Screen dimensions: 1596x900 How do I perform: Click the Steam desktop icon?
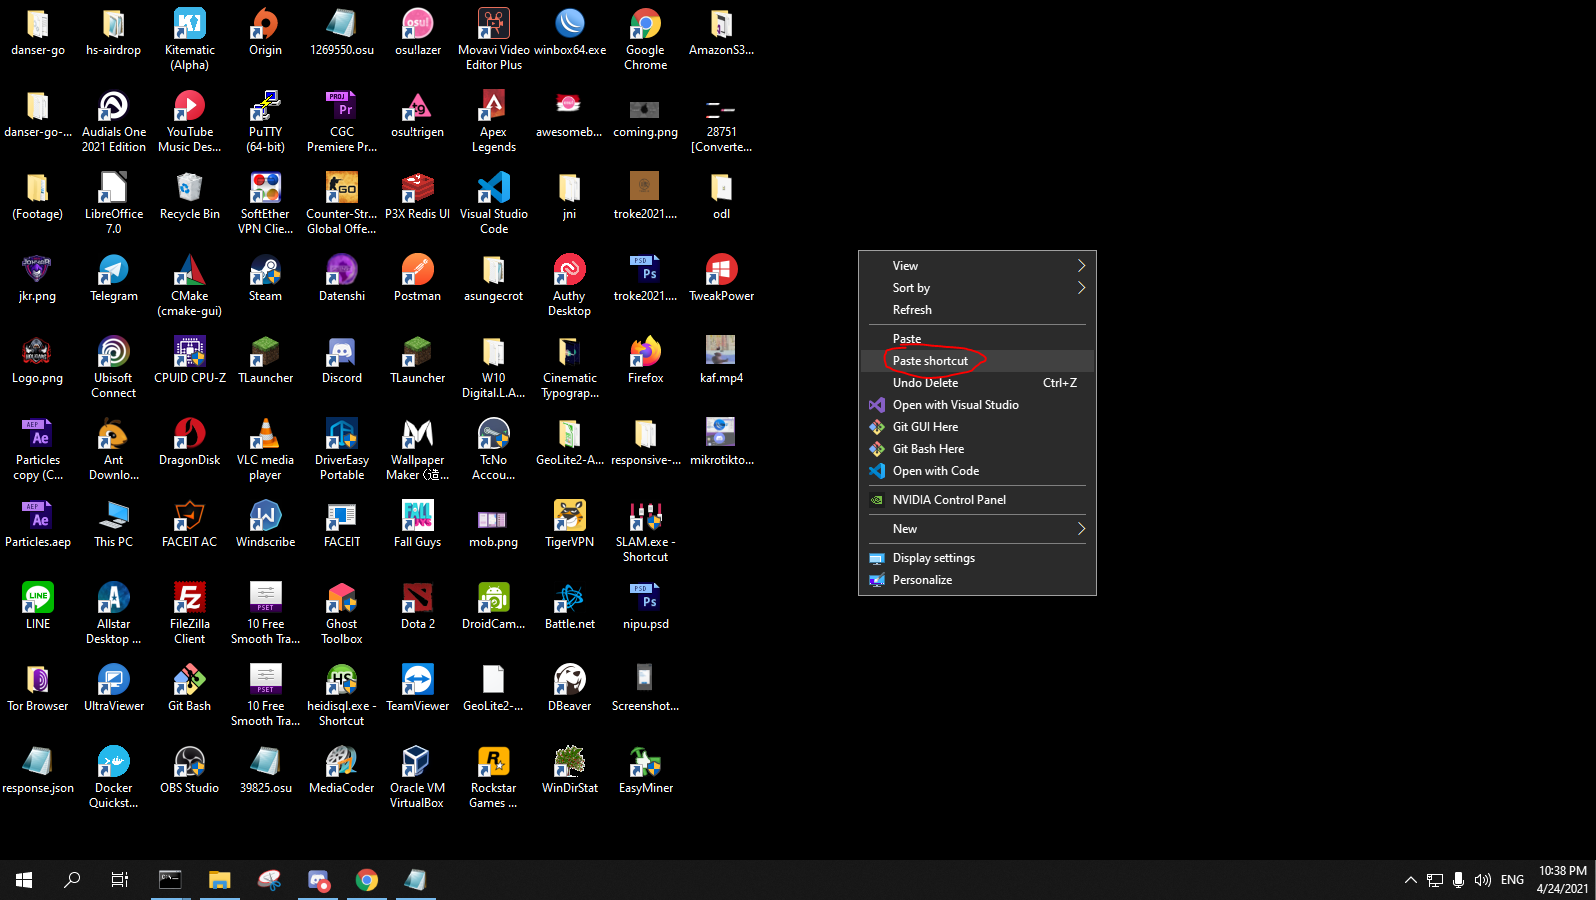[x=265, y=278]
